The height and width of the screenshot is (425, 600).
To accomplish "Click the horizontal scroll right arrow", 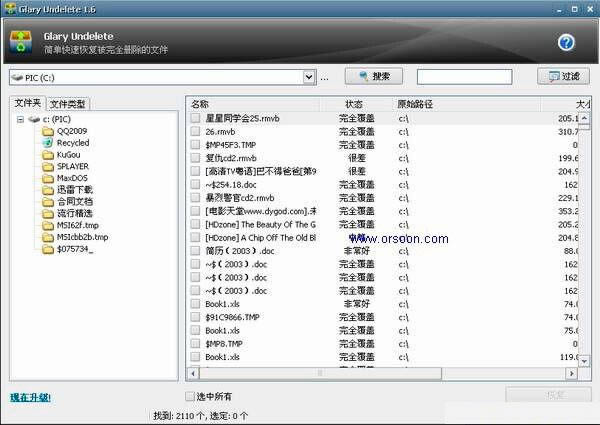I will click(x=571, y=373).
